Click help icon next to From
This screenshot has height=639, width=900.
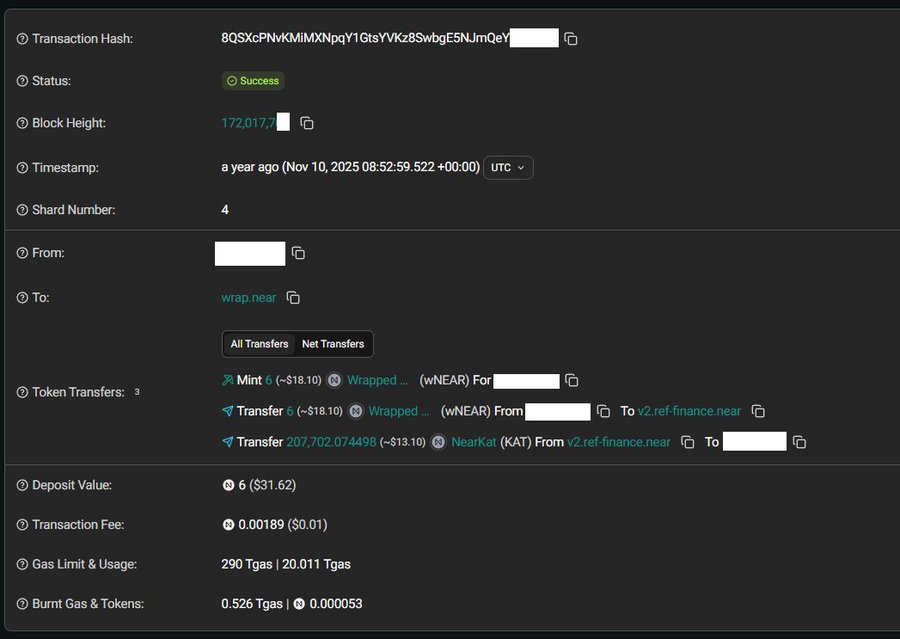[22, 253]
